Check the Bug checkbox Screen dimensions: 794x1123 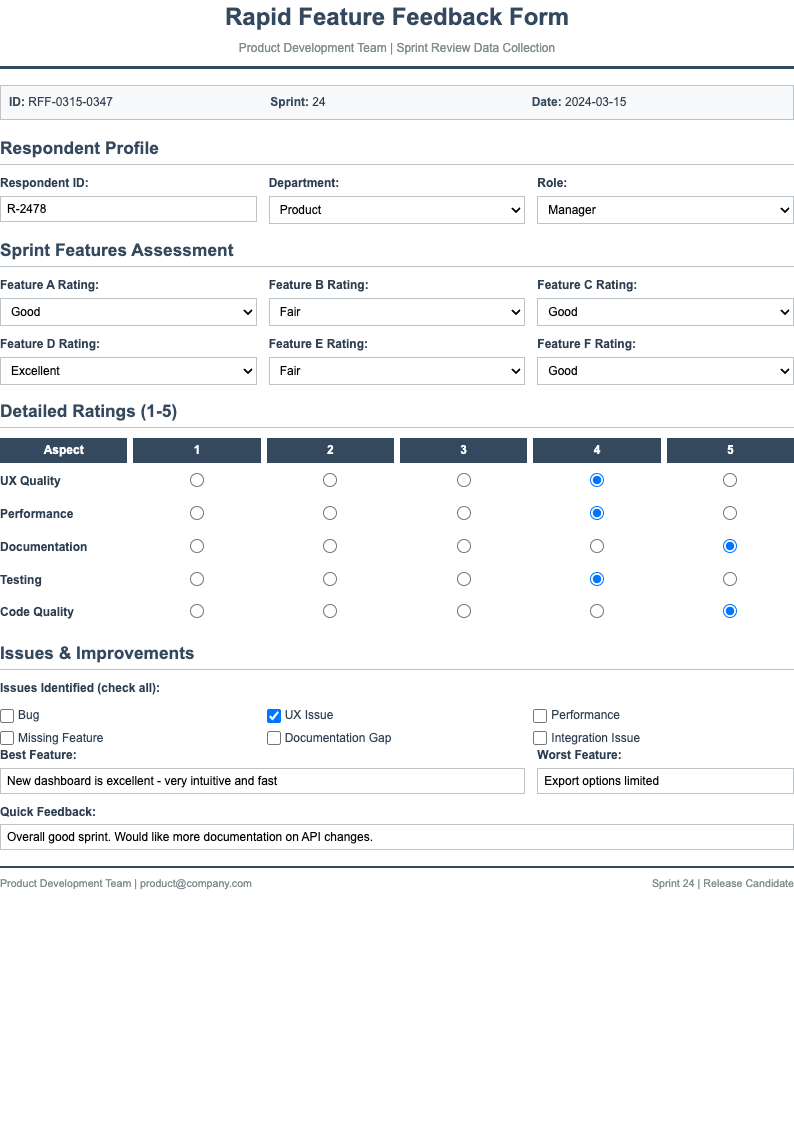click(x=7, y=715)
